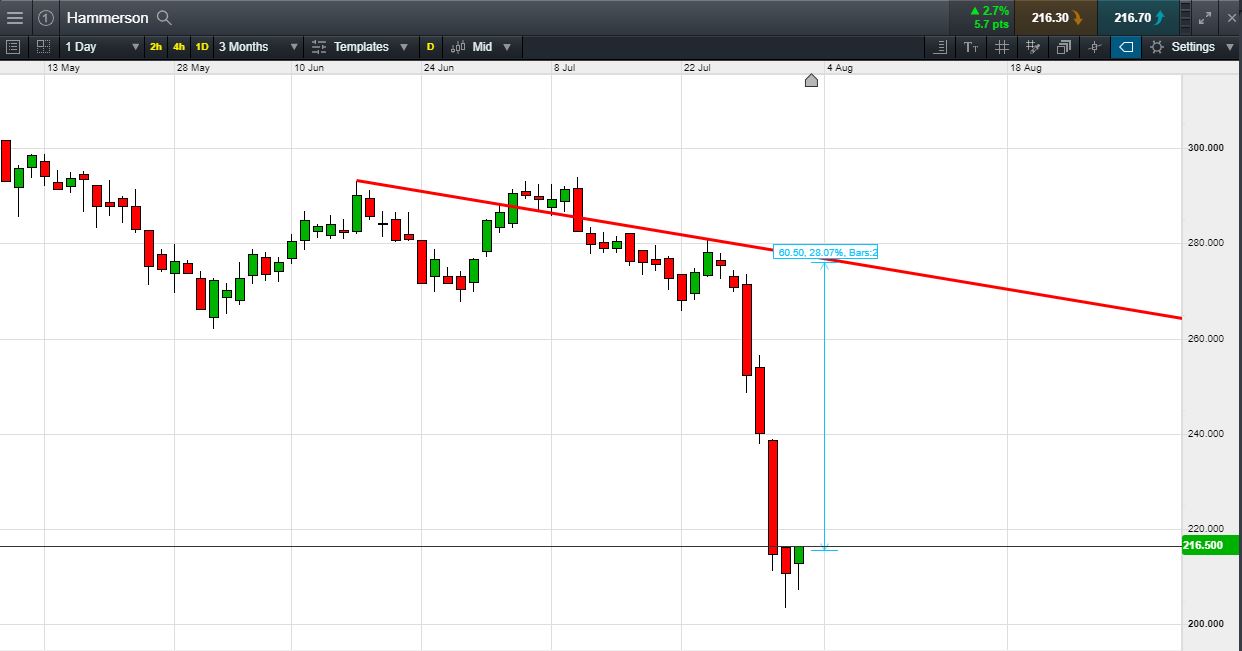Select the 2h timeframe shortcut
The height and width of the screenshot is (651, 1242).
156,47
